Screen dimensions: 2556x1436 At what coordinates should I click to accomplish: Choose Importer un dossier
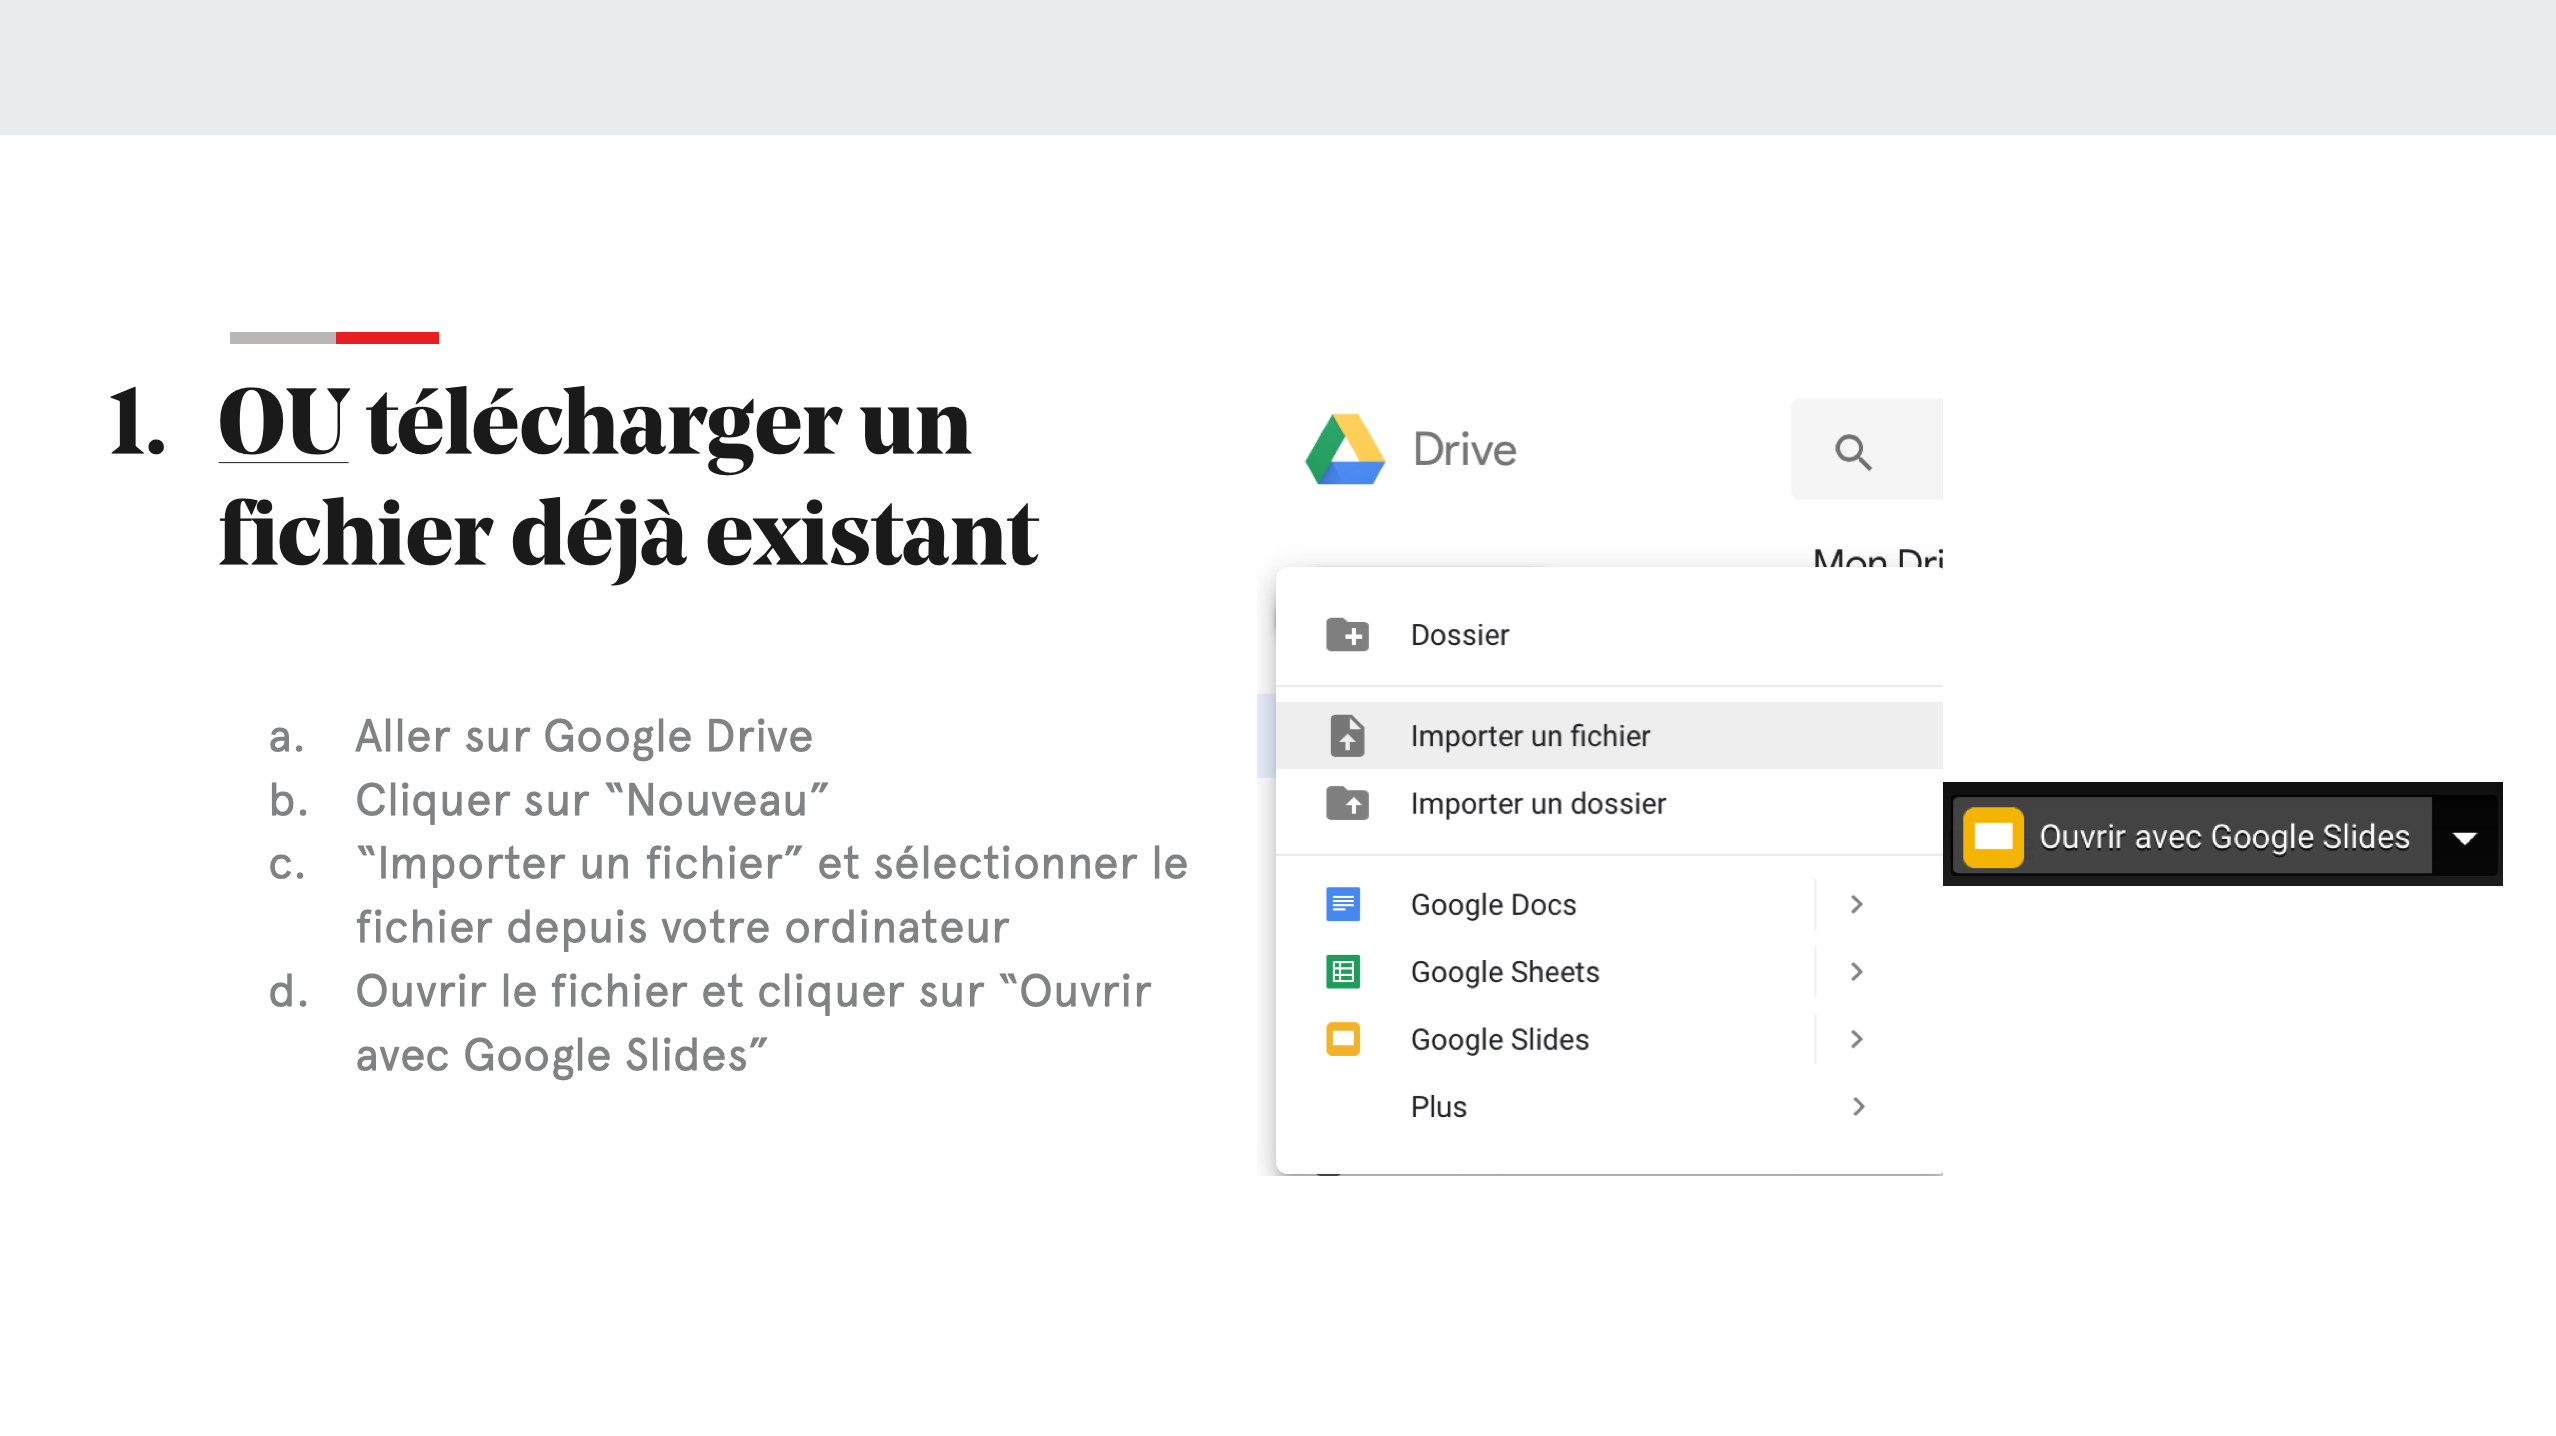(1609, 803)
